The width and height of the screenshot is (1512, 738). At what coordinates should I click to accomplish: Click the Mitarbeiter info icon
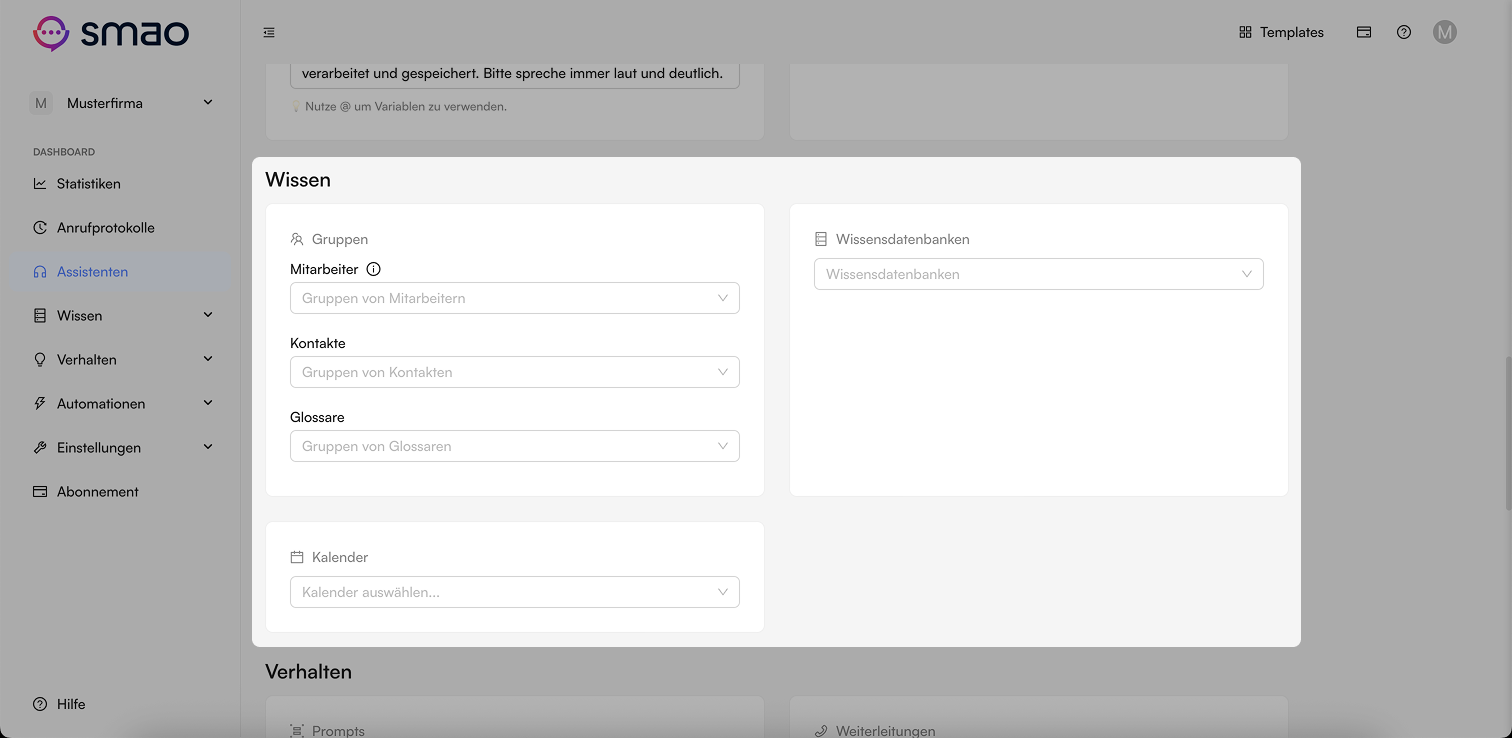(374, 269)
